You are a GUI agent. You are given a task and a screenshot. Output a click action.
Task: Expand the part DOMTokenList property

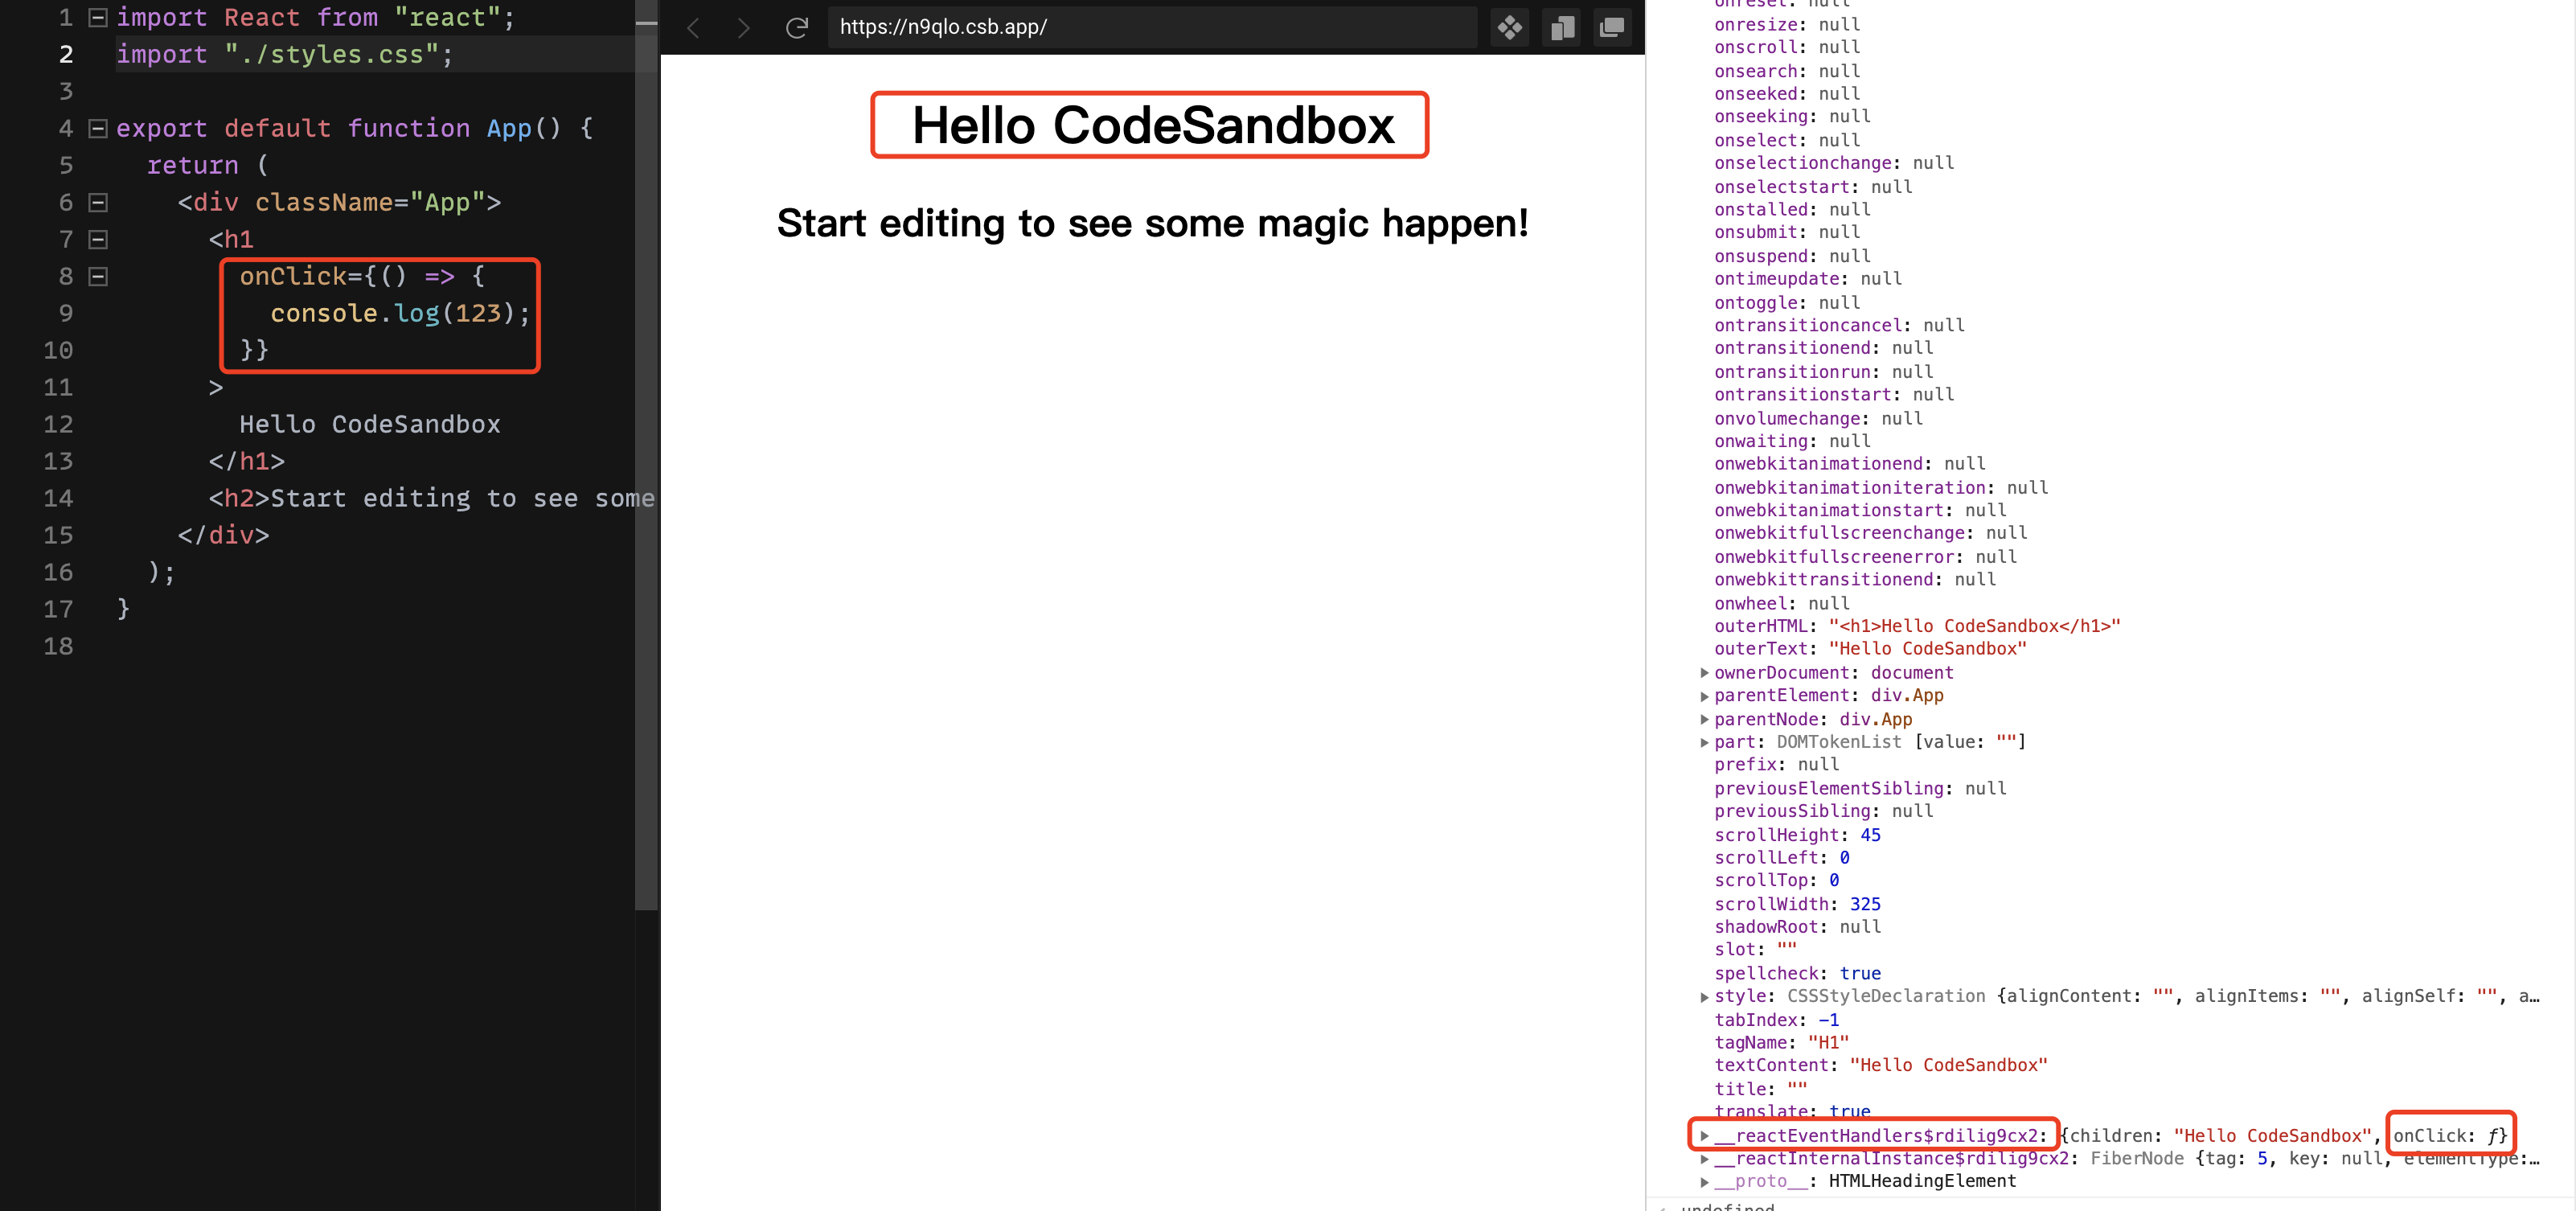click(x=1704, y=742)
